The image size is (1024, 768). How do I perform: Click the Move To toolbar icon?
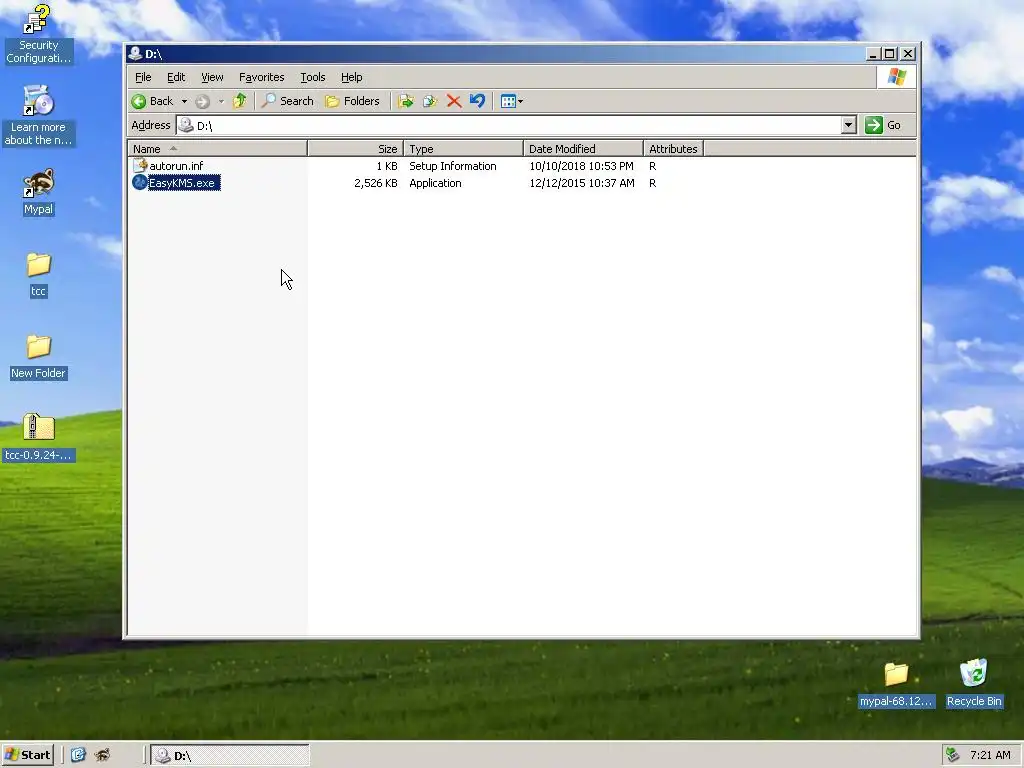pos(406,101)
